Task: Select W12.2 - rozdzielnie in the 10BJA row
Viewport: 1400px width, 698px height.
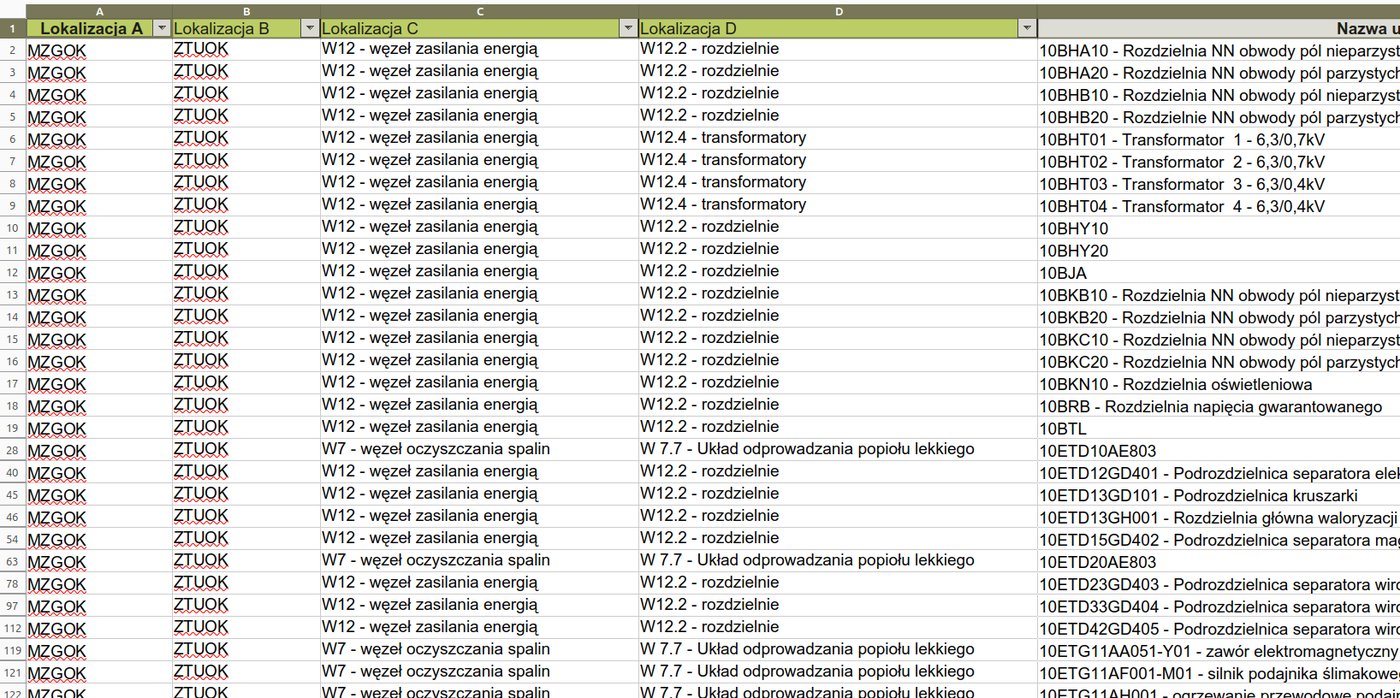Action: 837,272
